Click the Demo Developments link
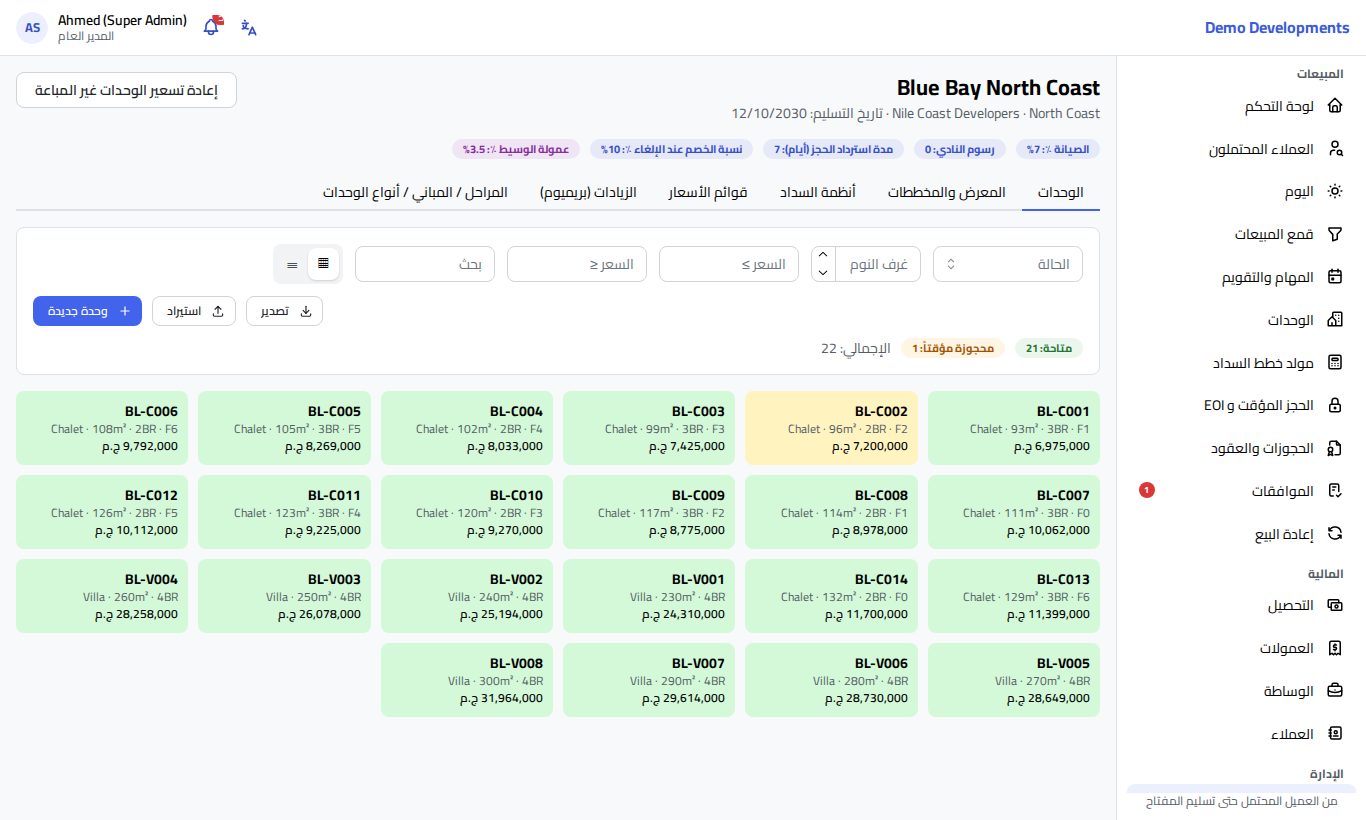Screen dimensions: 1366x820 point(1277,28)
